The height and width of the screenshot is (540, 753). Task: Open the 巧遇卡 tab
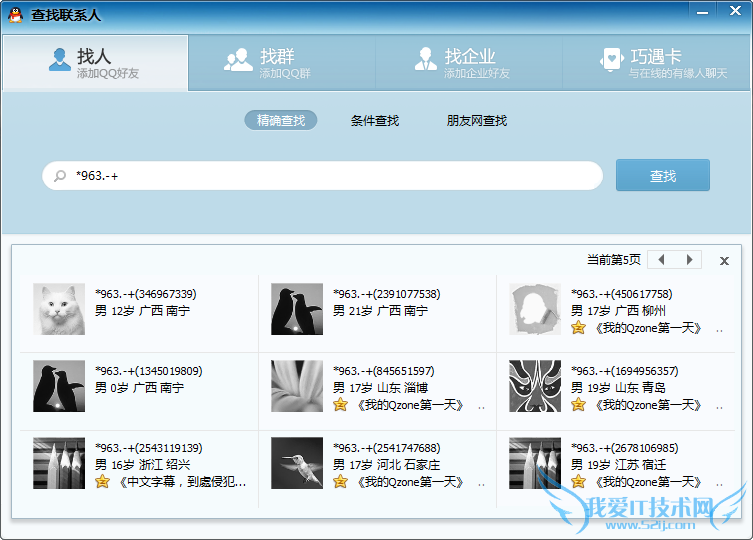656,62
